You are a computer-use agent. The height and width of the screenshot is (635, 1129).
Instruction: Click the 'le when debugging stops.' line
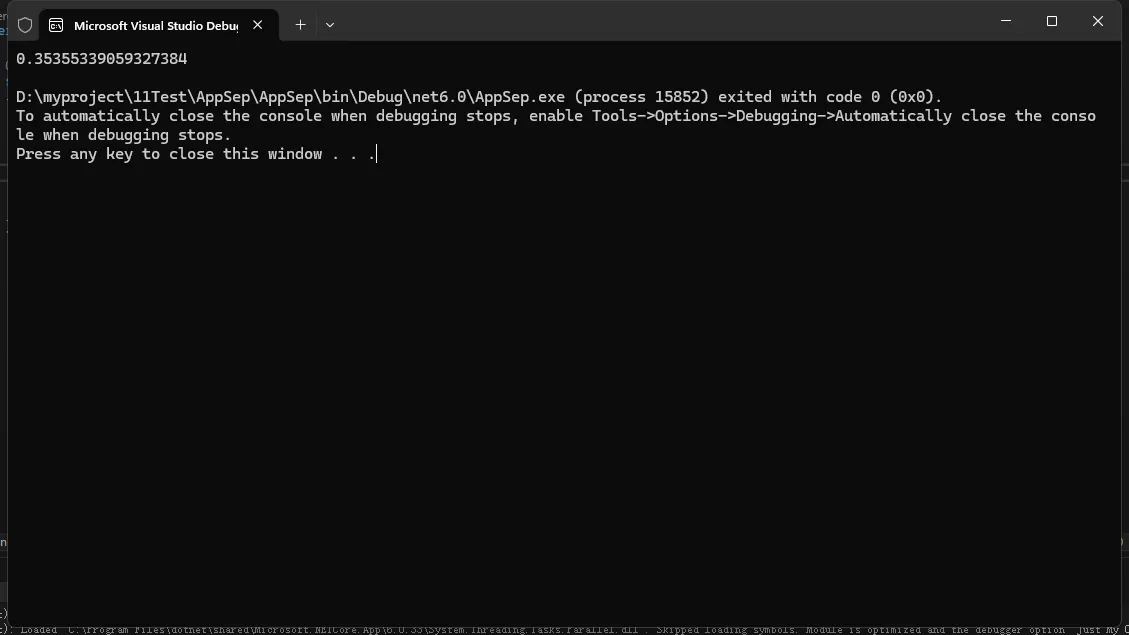point(123,135)
